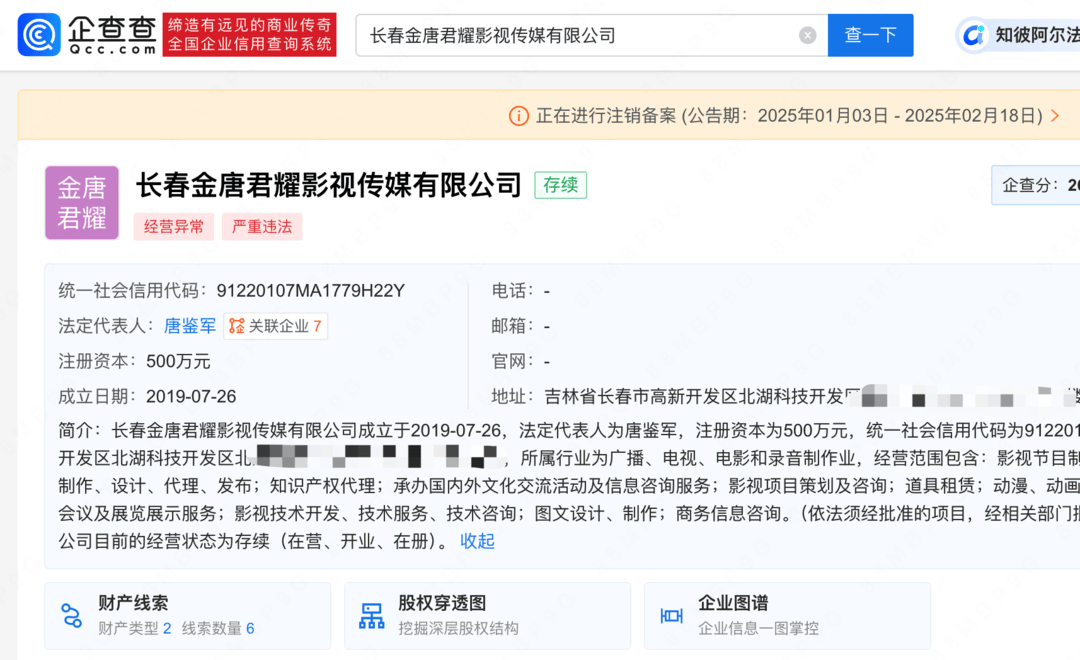The width and height of the screenshot is (1080, 660).
Task: Click the 查一下 search button
Action: [870, 35]
